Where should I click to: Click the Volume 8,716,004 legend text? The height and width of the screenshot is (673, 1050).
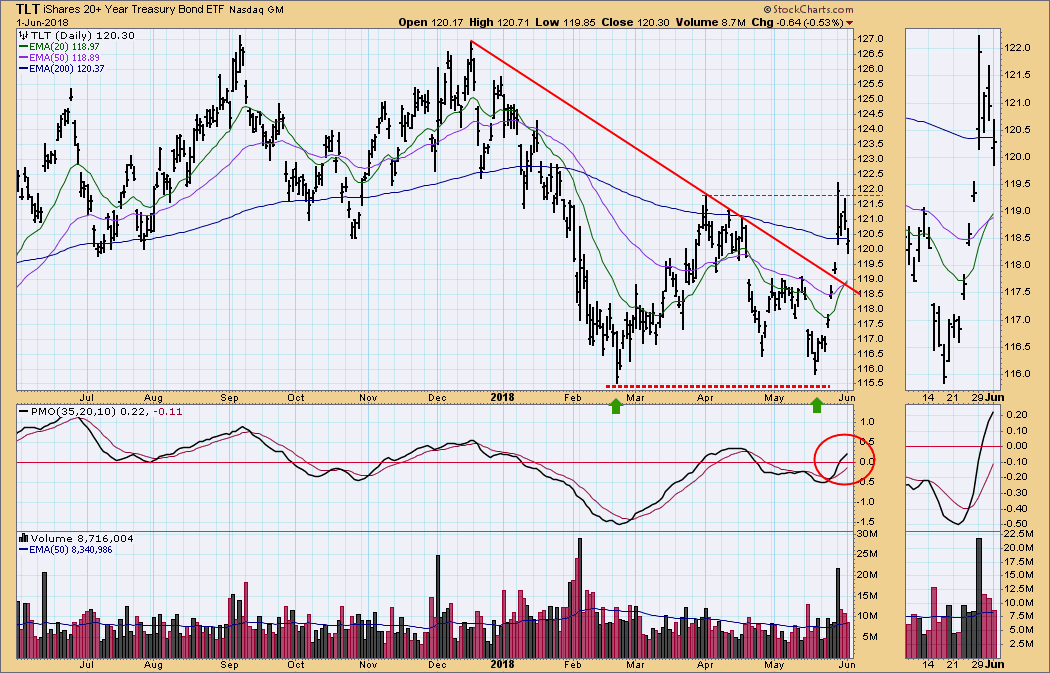coord(82,538)
